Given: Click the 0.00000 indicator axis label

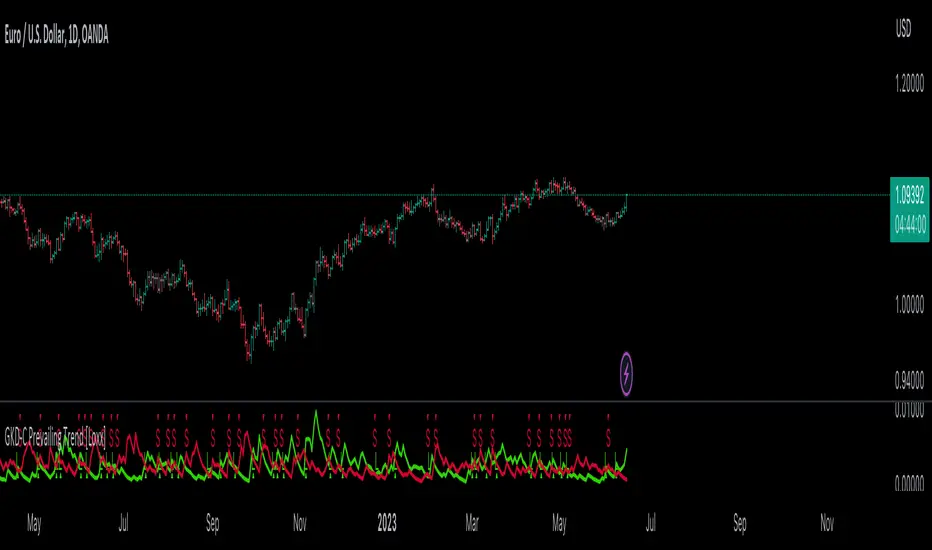Looking at the screenshot, I should coord(909,483).
